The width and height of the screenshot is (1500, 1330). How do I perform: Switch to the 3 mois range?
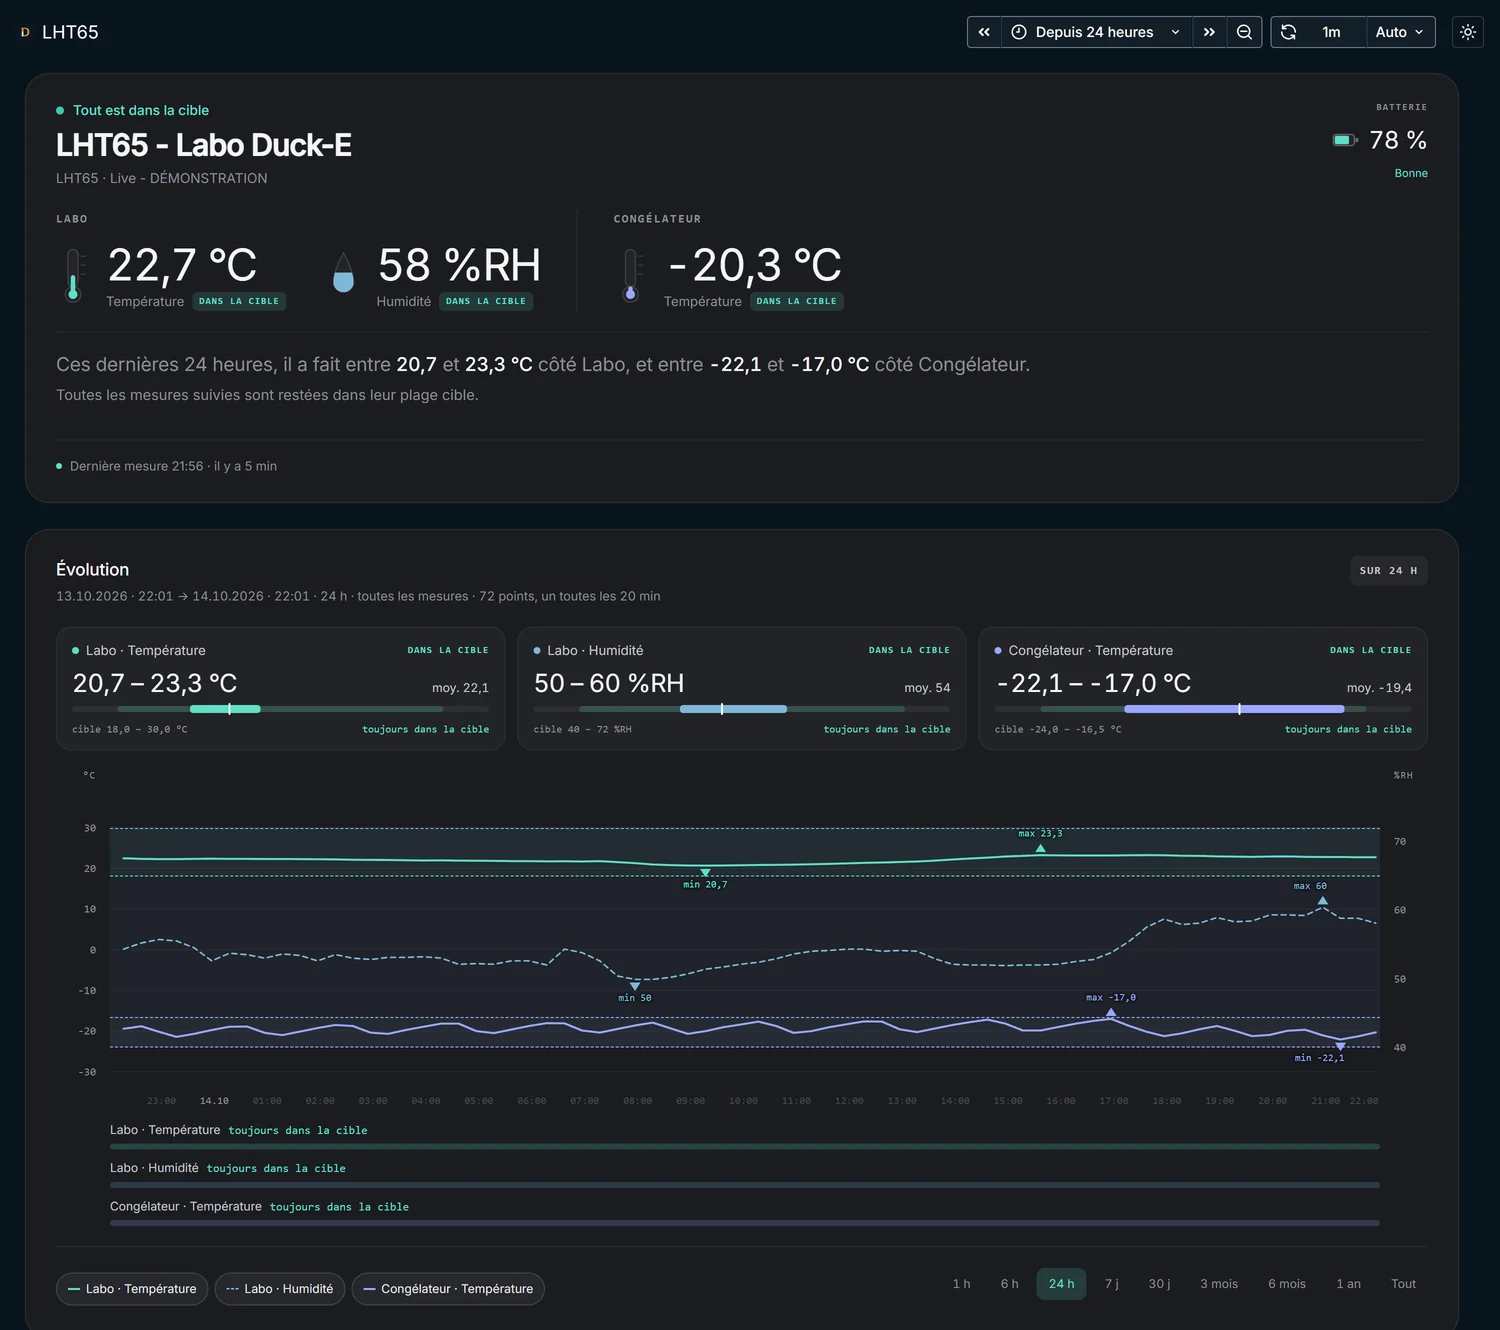[x=1219, y=1284]
